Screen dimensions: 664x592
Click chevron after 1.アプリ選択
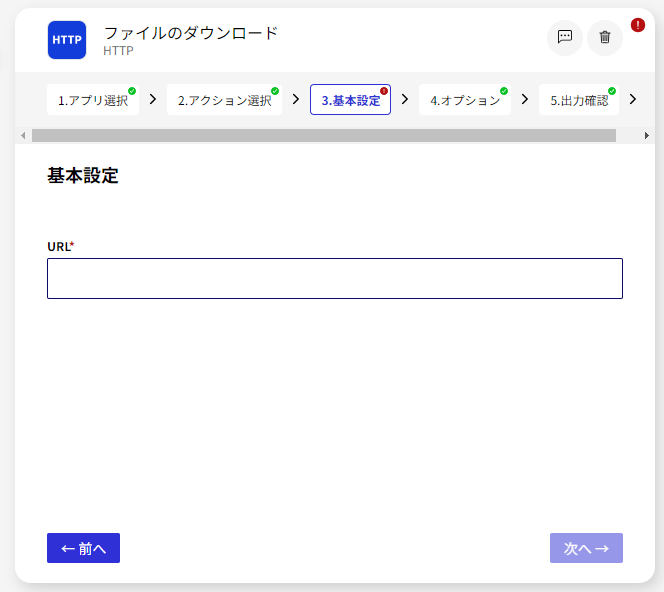pyautogui.click(x=153, y=100)
